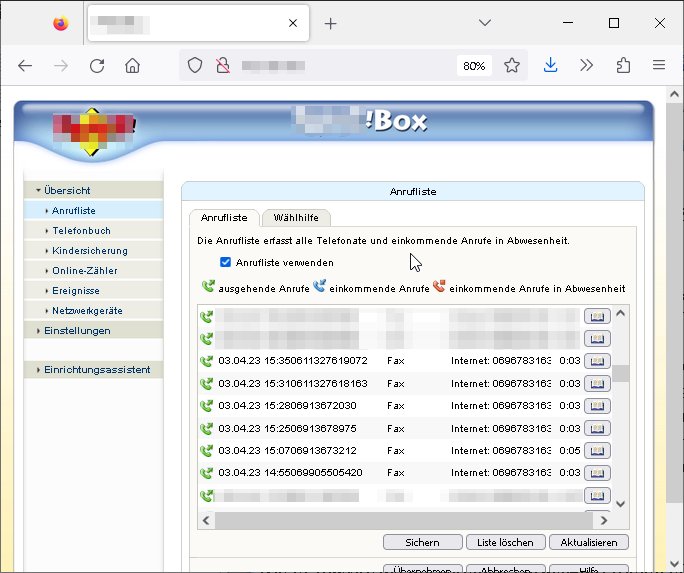Viewport: 684px width, 573px height.
Task: Select the Anrufliste tab
Action: (x=224, y=217)
